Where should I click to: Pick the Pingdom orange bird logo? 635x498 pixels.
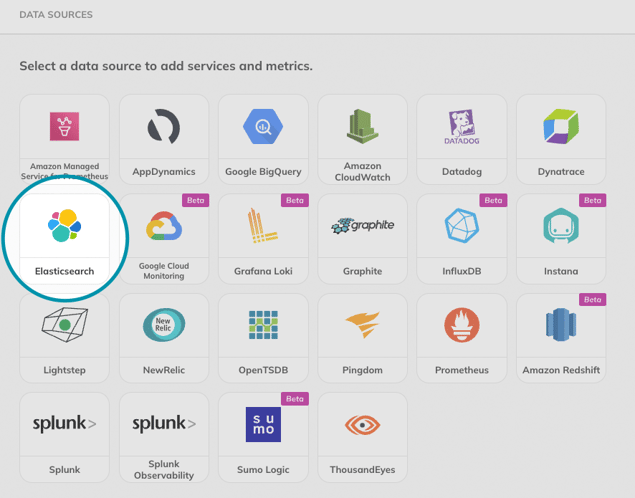pos(362,325)
